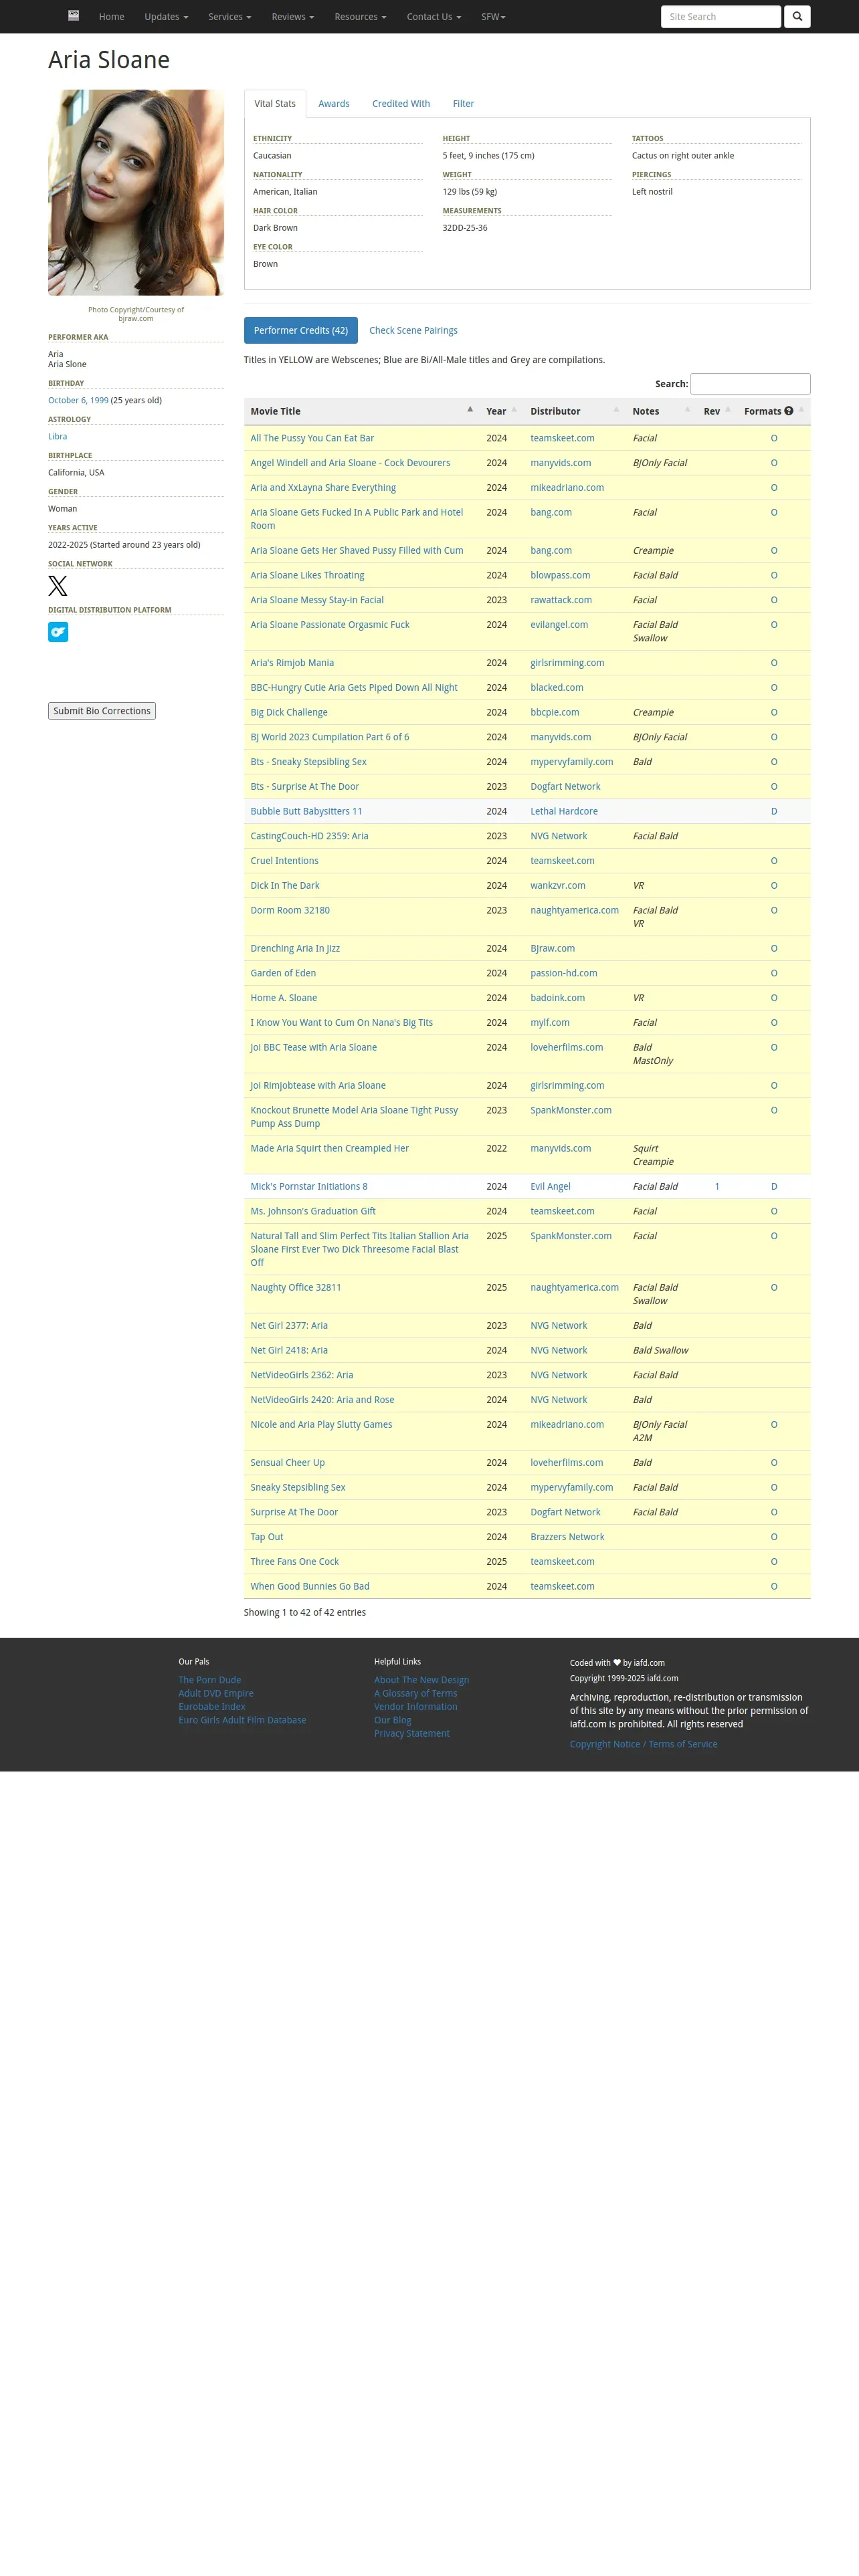Open the blue digital distribution platform icon

click(x=58, y=632)
